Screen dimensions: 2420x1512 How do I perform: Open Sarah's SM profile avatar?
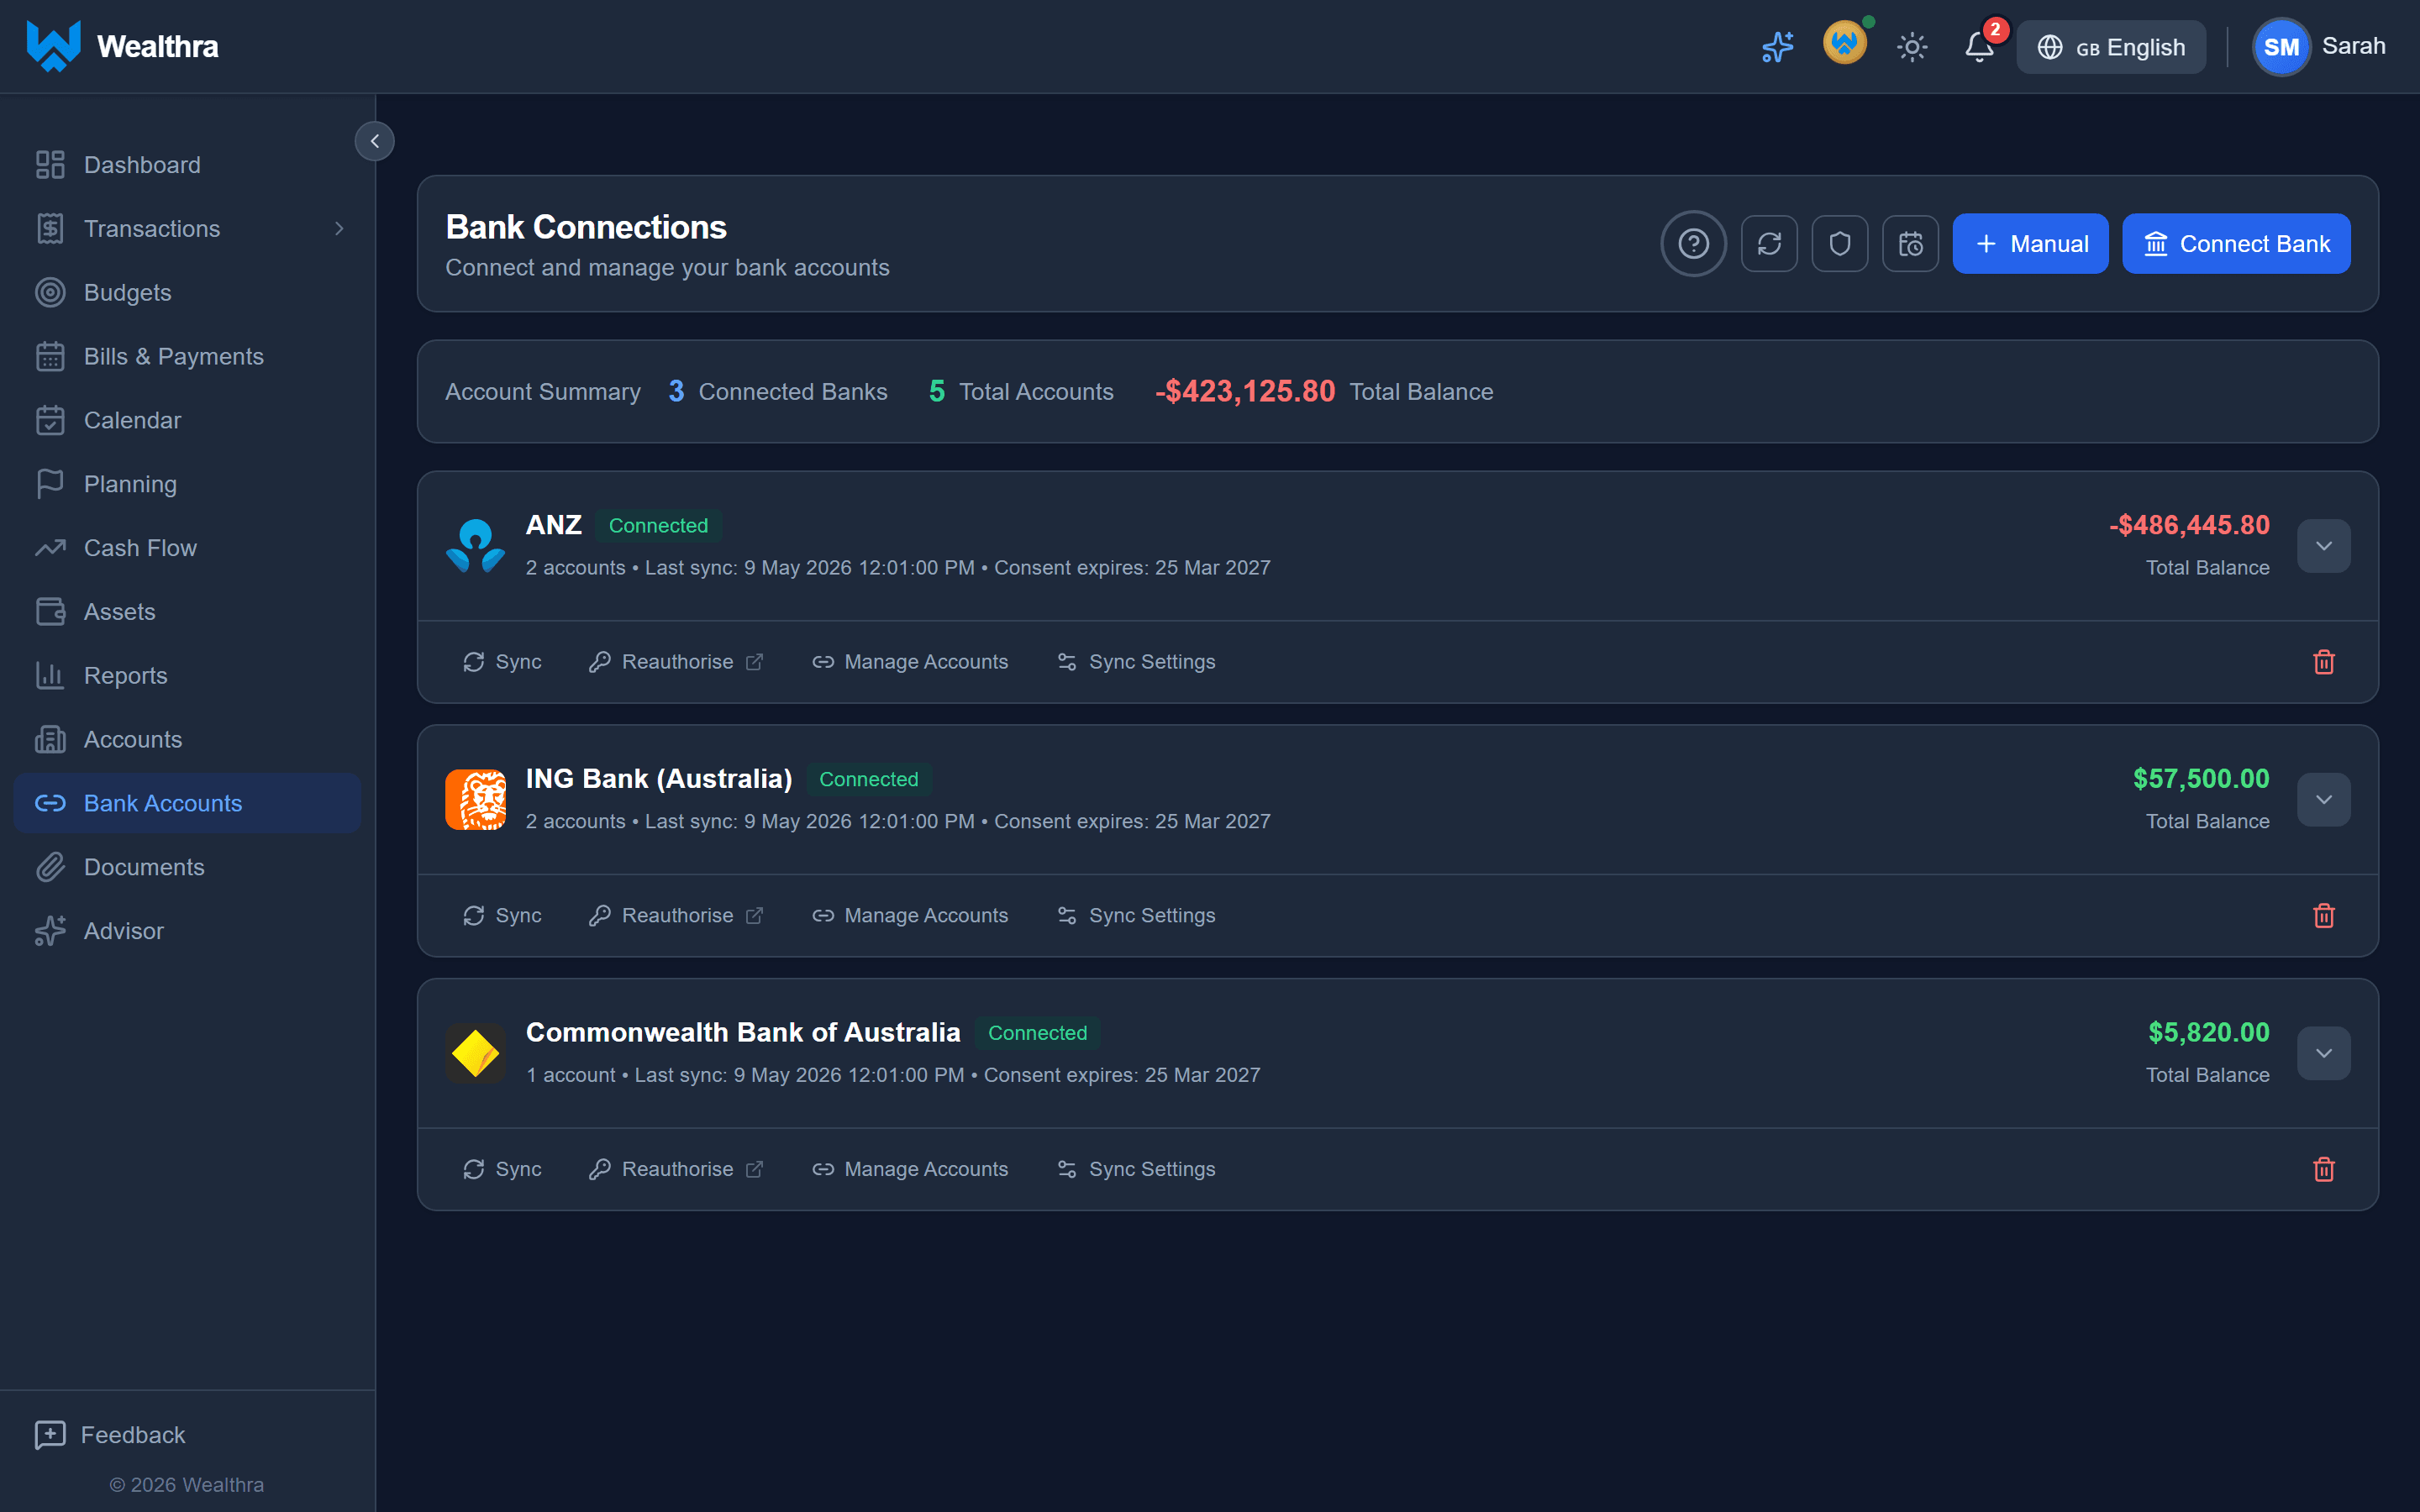click(2281, 47)
